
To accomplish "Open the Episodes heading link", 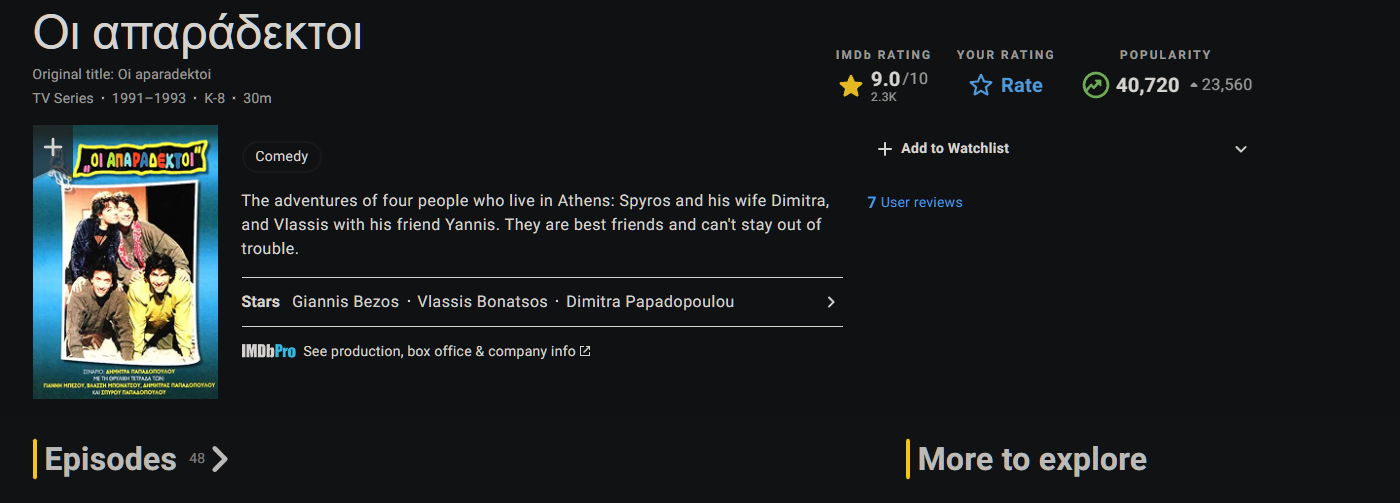I will (111, 459).
